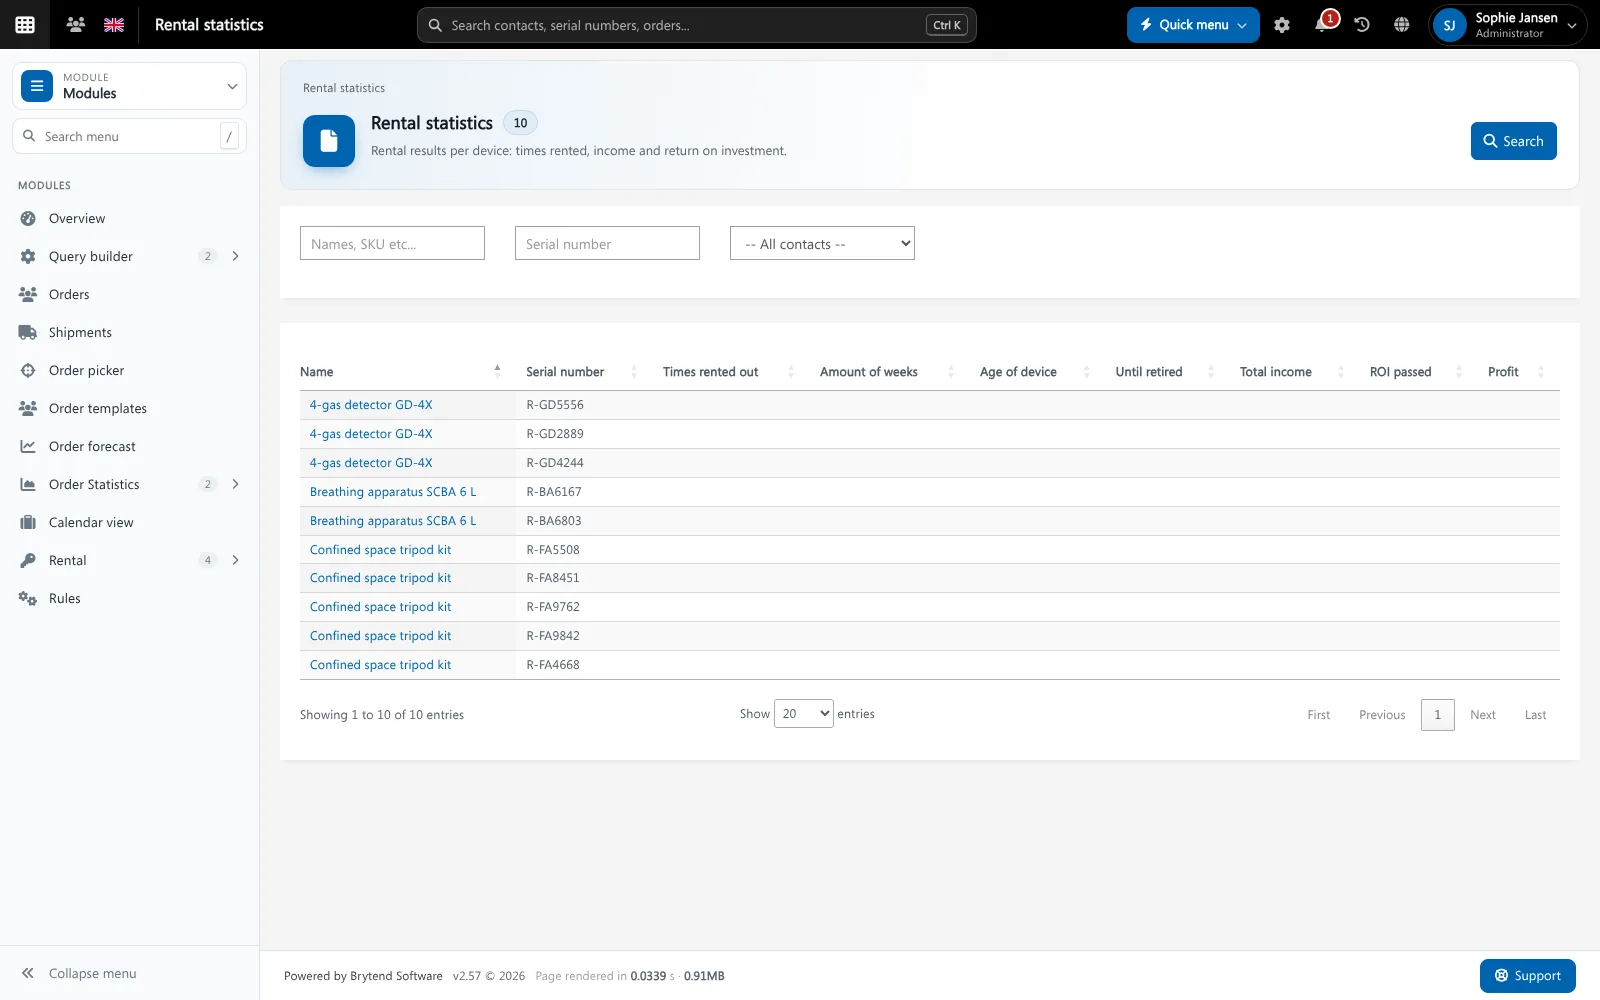Open the Quick menu dropdown
This screenshot has height=1000, width=1600.
click(x=1193, y=25)
